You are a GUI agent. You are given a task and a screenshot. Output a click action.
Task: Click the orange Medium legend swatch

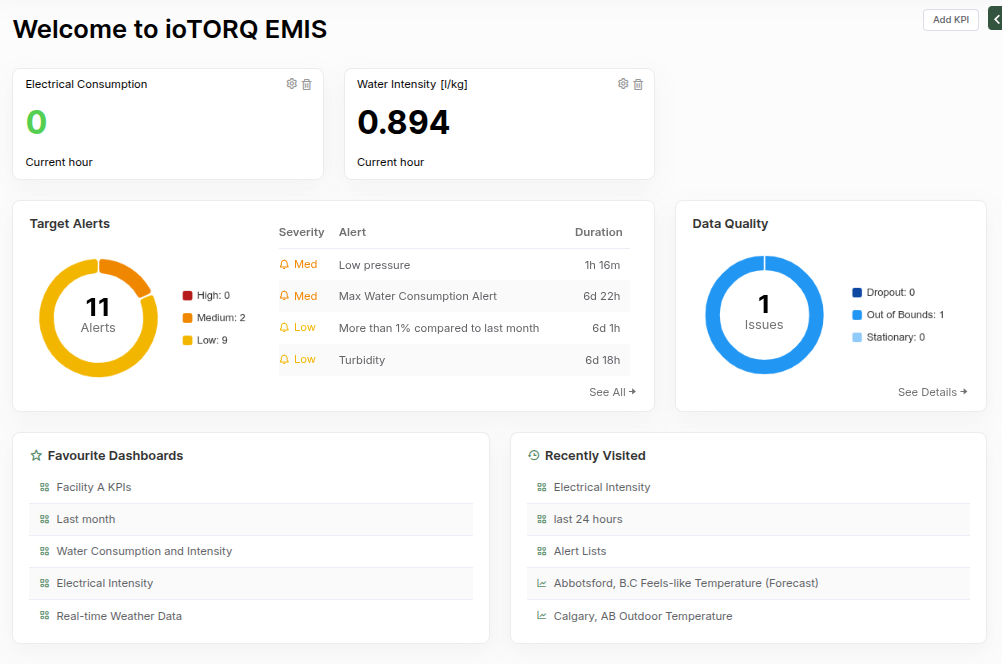[187, 318]
